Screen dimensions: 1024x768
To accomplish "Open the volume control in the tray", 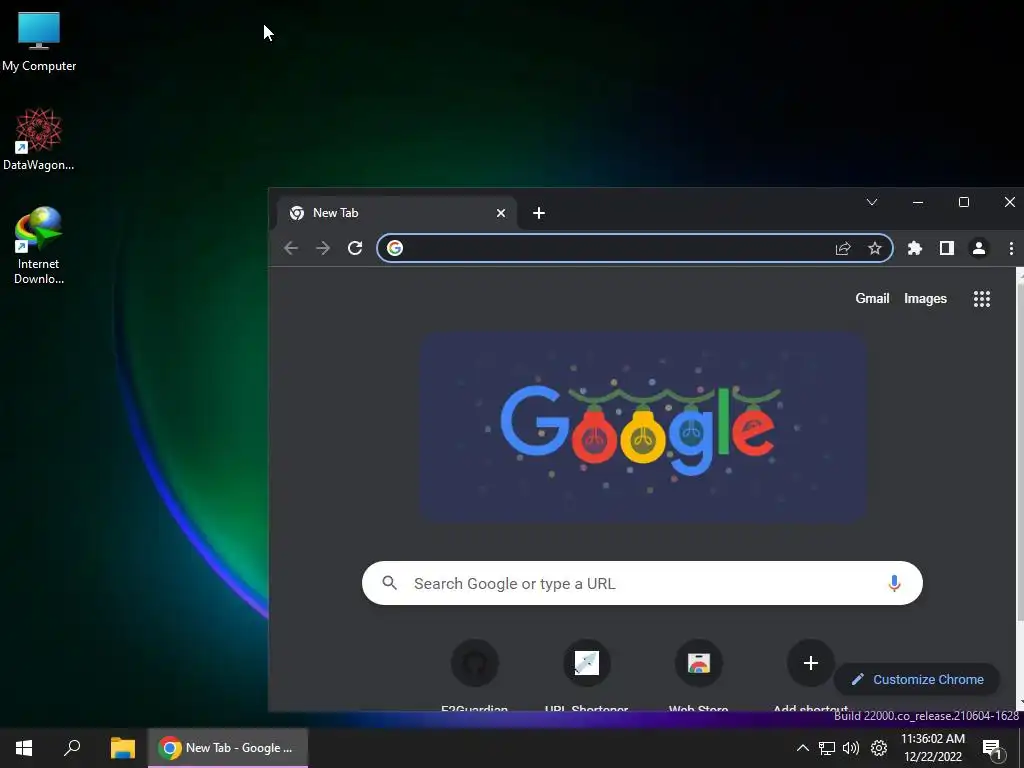I will pyautogui.click(x=851, y=748).
